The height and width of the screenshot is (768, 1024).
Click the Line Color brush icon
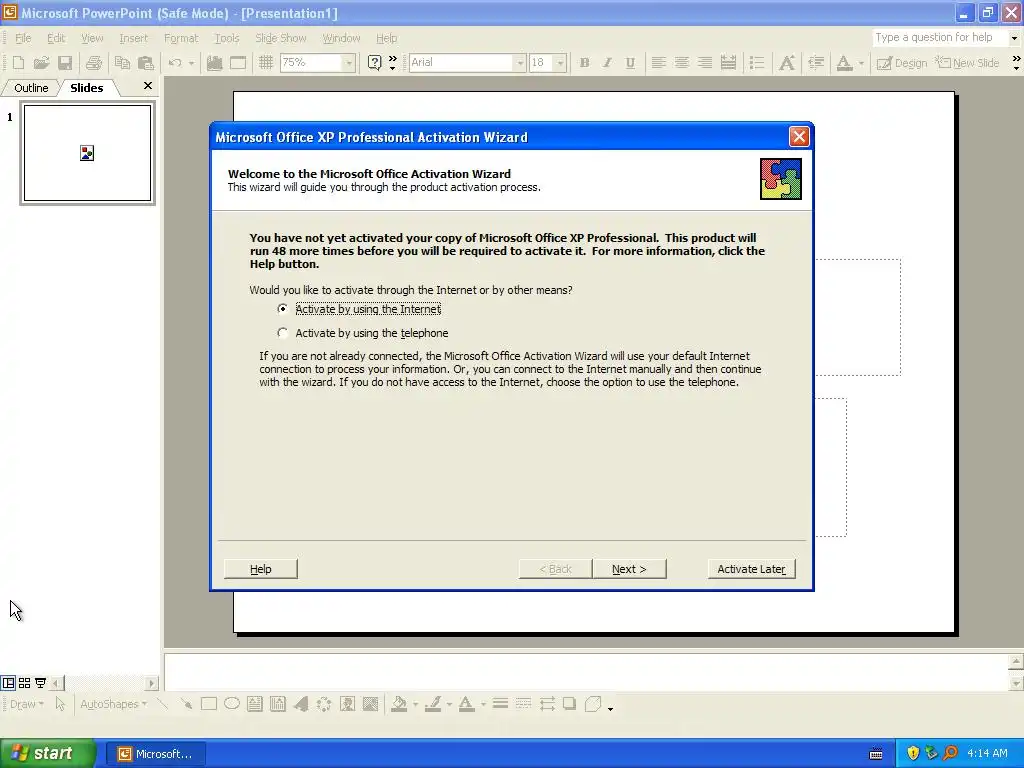coord(433,703)
